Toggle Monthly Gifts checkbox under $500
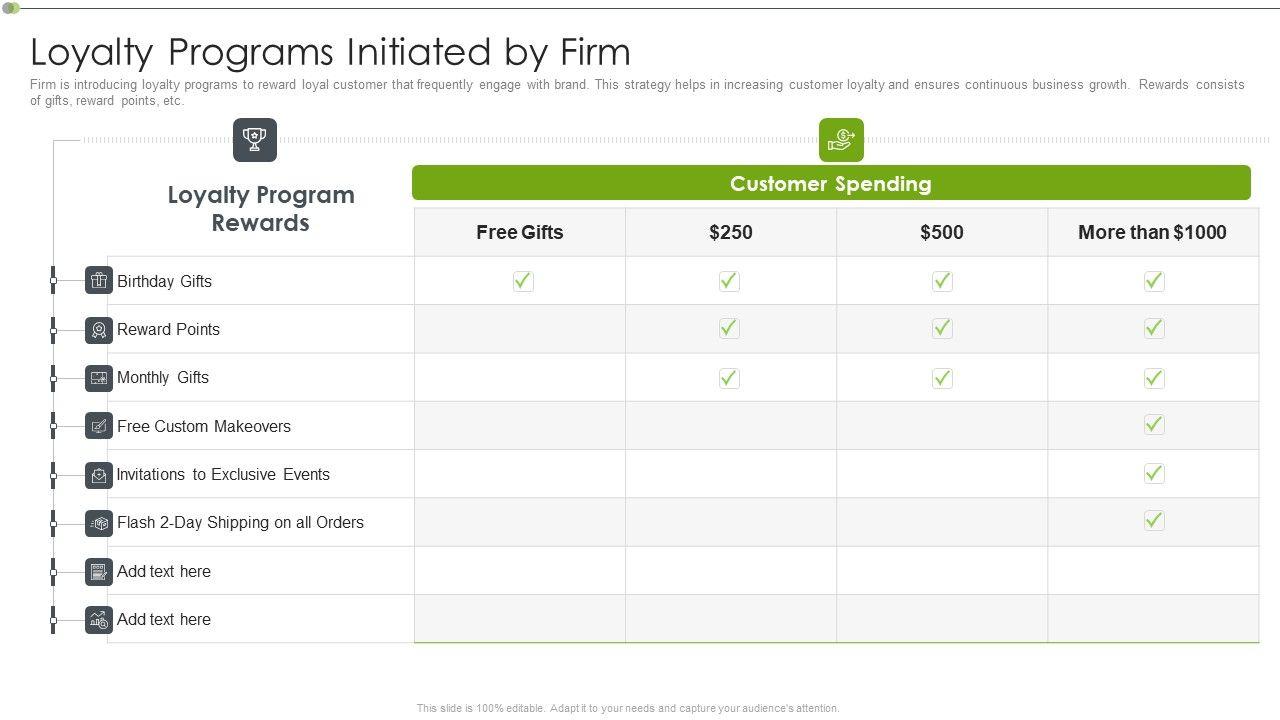Screen dimensions: 1280x720 942,378
